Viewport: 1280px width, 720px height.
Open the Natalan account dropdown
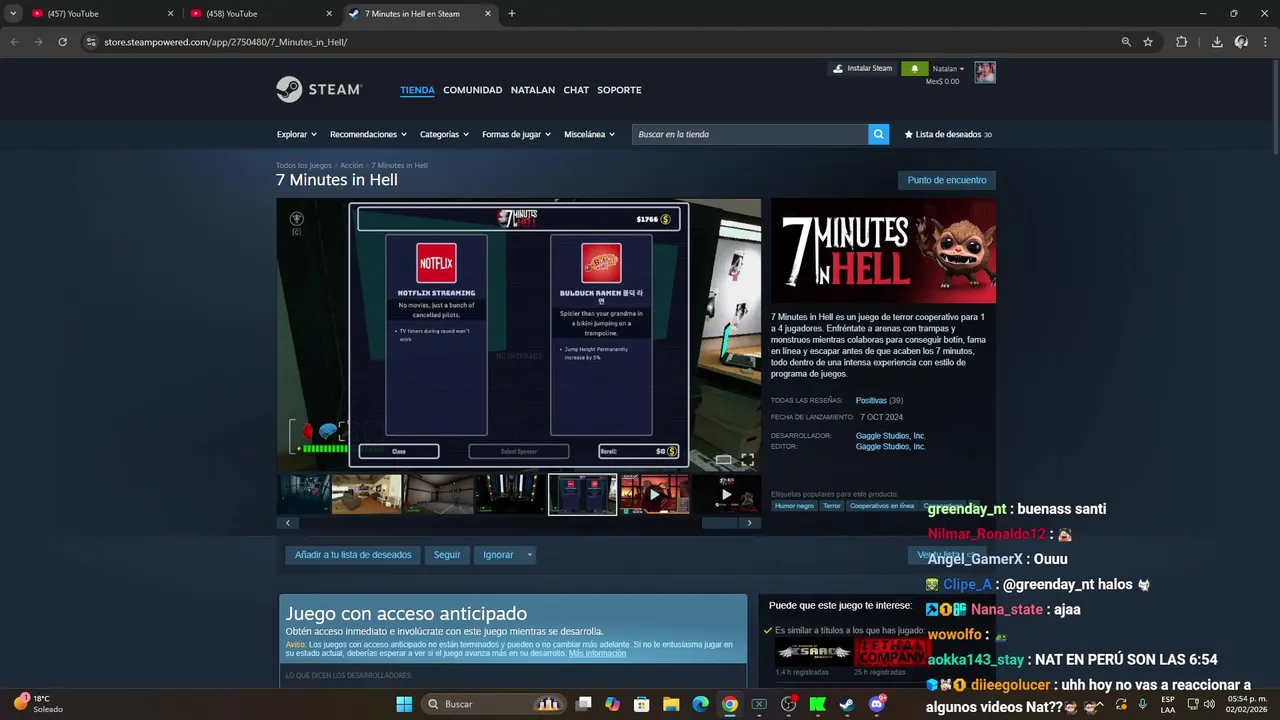pyautogui.click(x=948, y=69)
